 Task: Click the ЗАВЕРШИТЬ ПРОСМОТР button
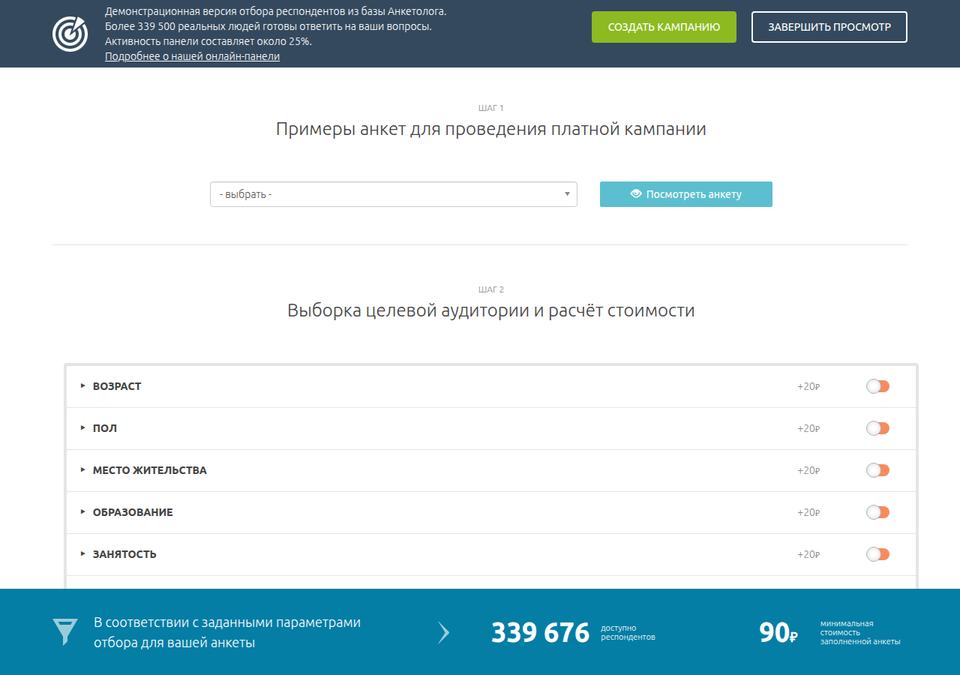[x=829, y=27]
